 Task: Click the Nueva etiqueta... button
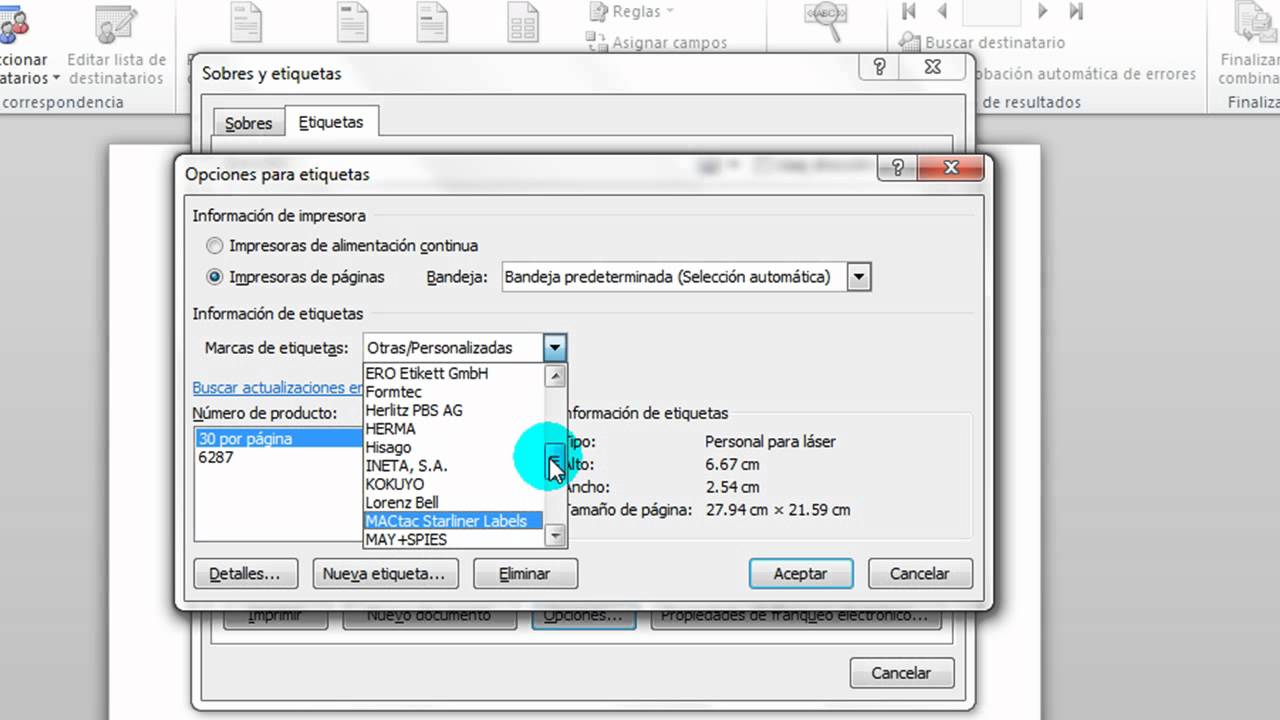(385, 574)
